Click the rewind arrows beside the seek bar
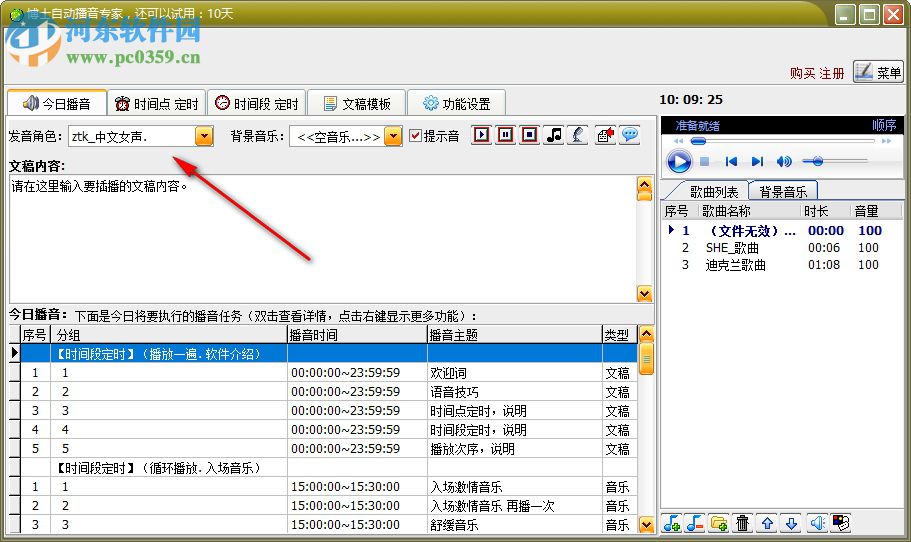The height and width of the screenshot is (542, 911). tap(678, 141)
